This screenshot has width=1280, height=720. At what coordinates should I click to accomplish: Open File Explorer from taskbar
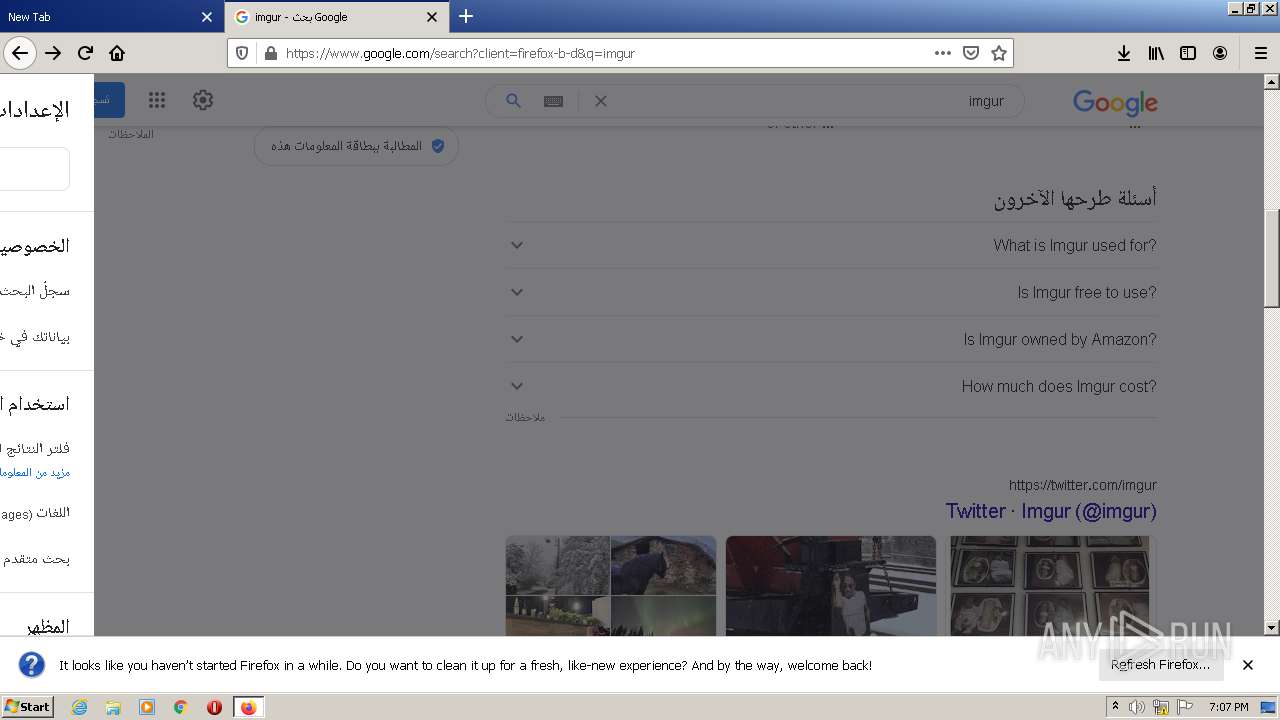pos(113,707)
